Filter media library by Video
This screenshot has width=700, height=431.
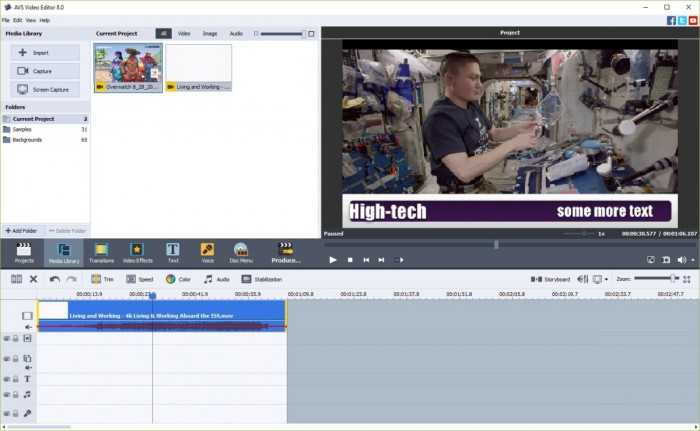(184, 33)
